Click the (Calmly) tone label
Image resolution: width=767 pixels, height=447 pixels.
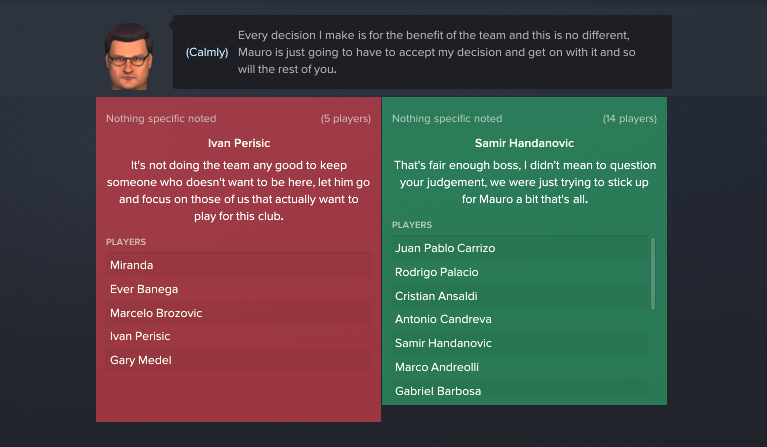(x=207, y=52)
